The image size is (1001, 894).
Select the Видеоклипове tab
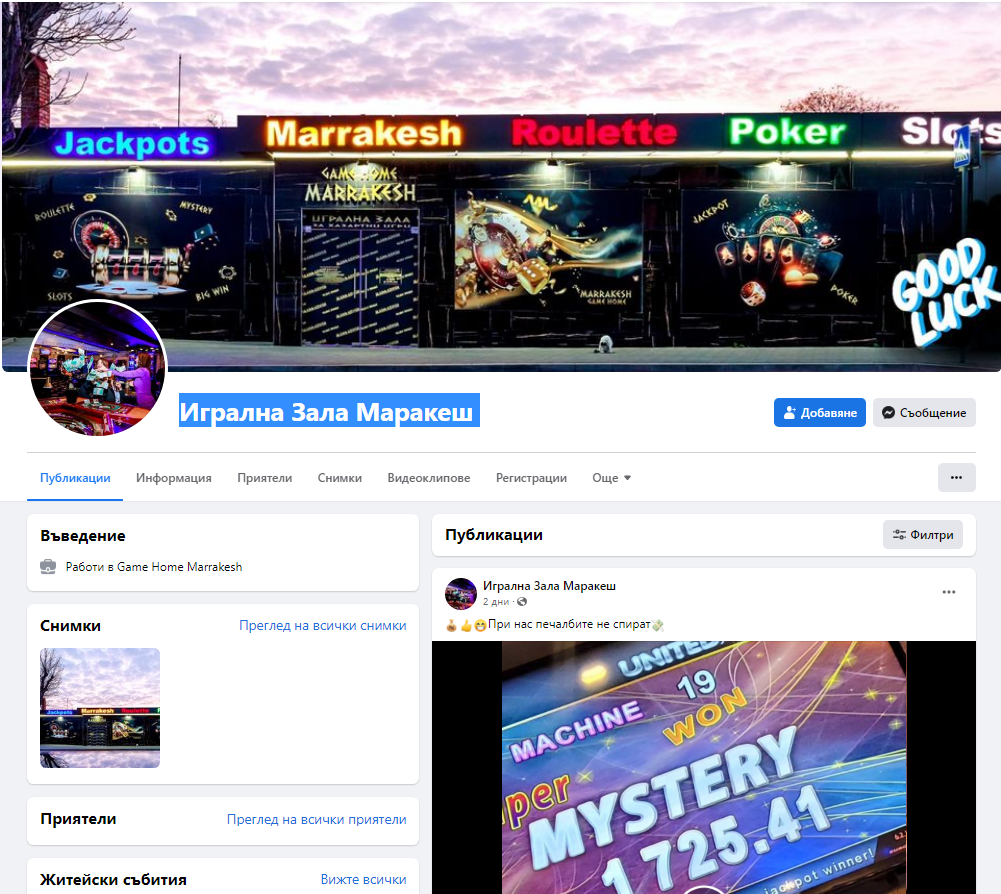429,478
